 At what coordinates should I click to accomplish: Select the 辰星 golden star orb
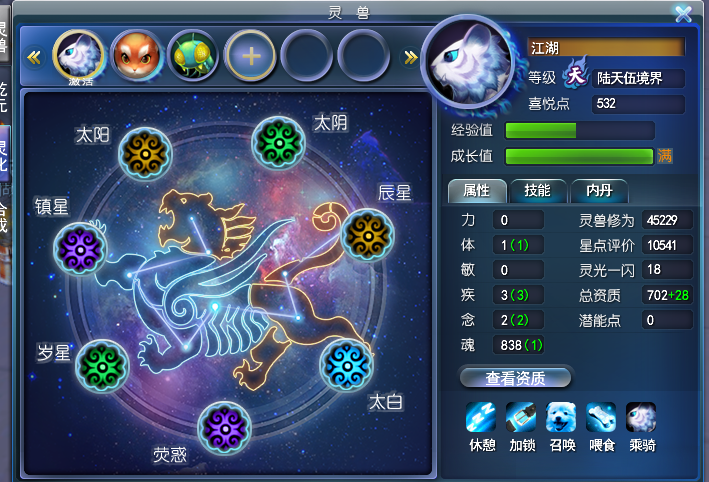point(368,236)
